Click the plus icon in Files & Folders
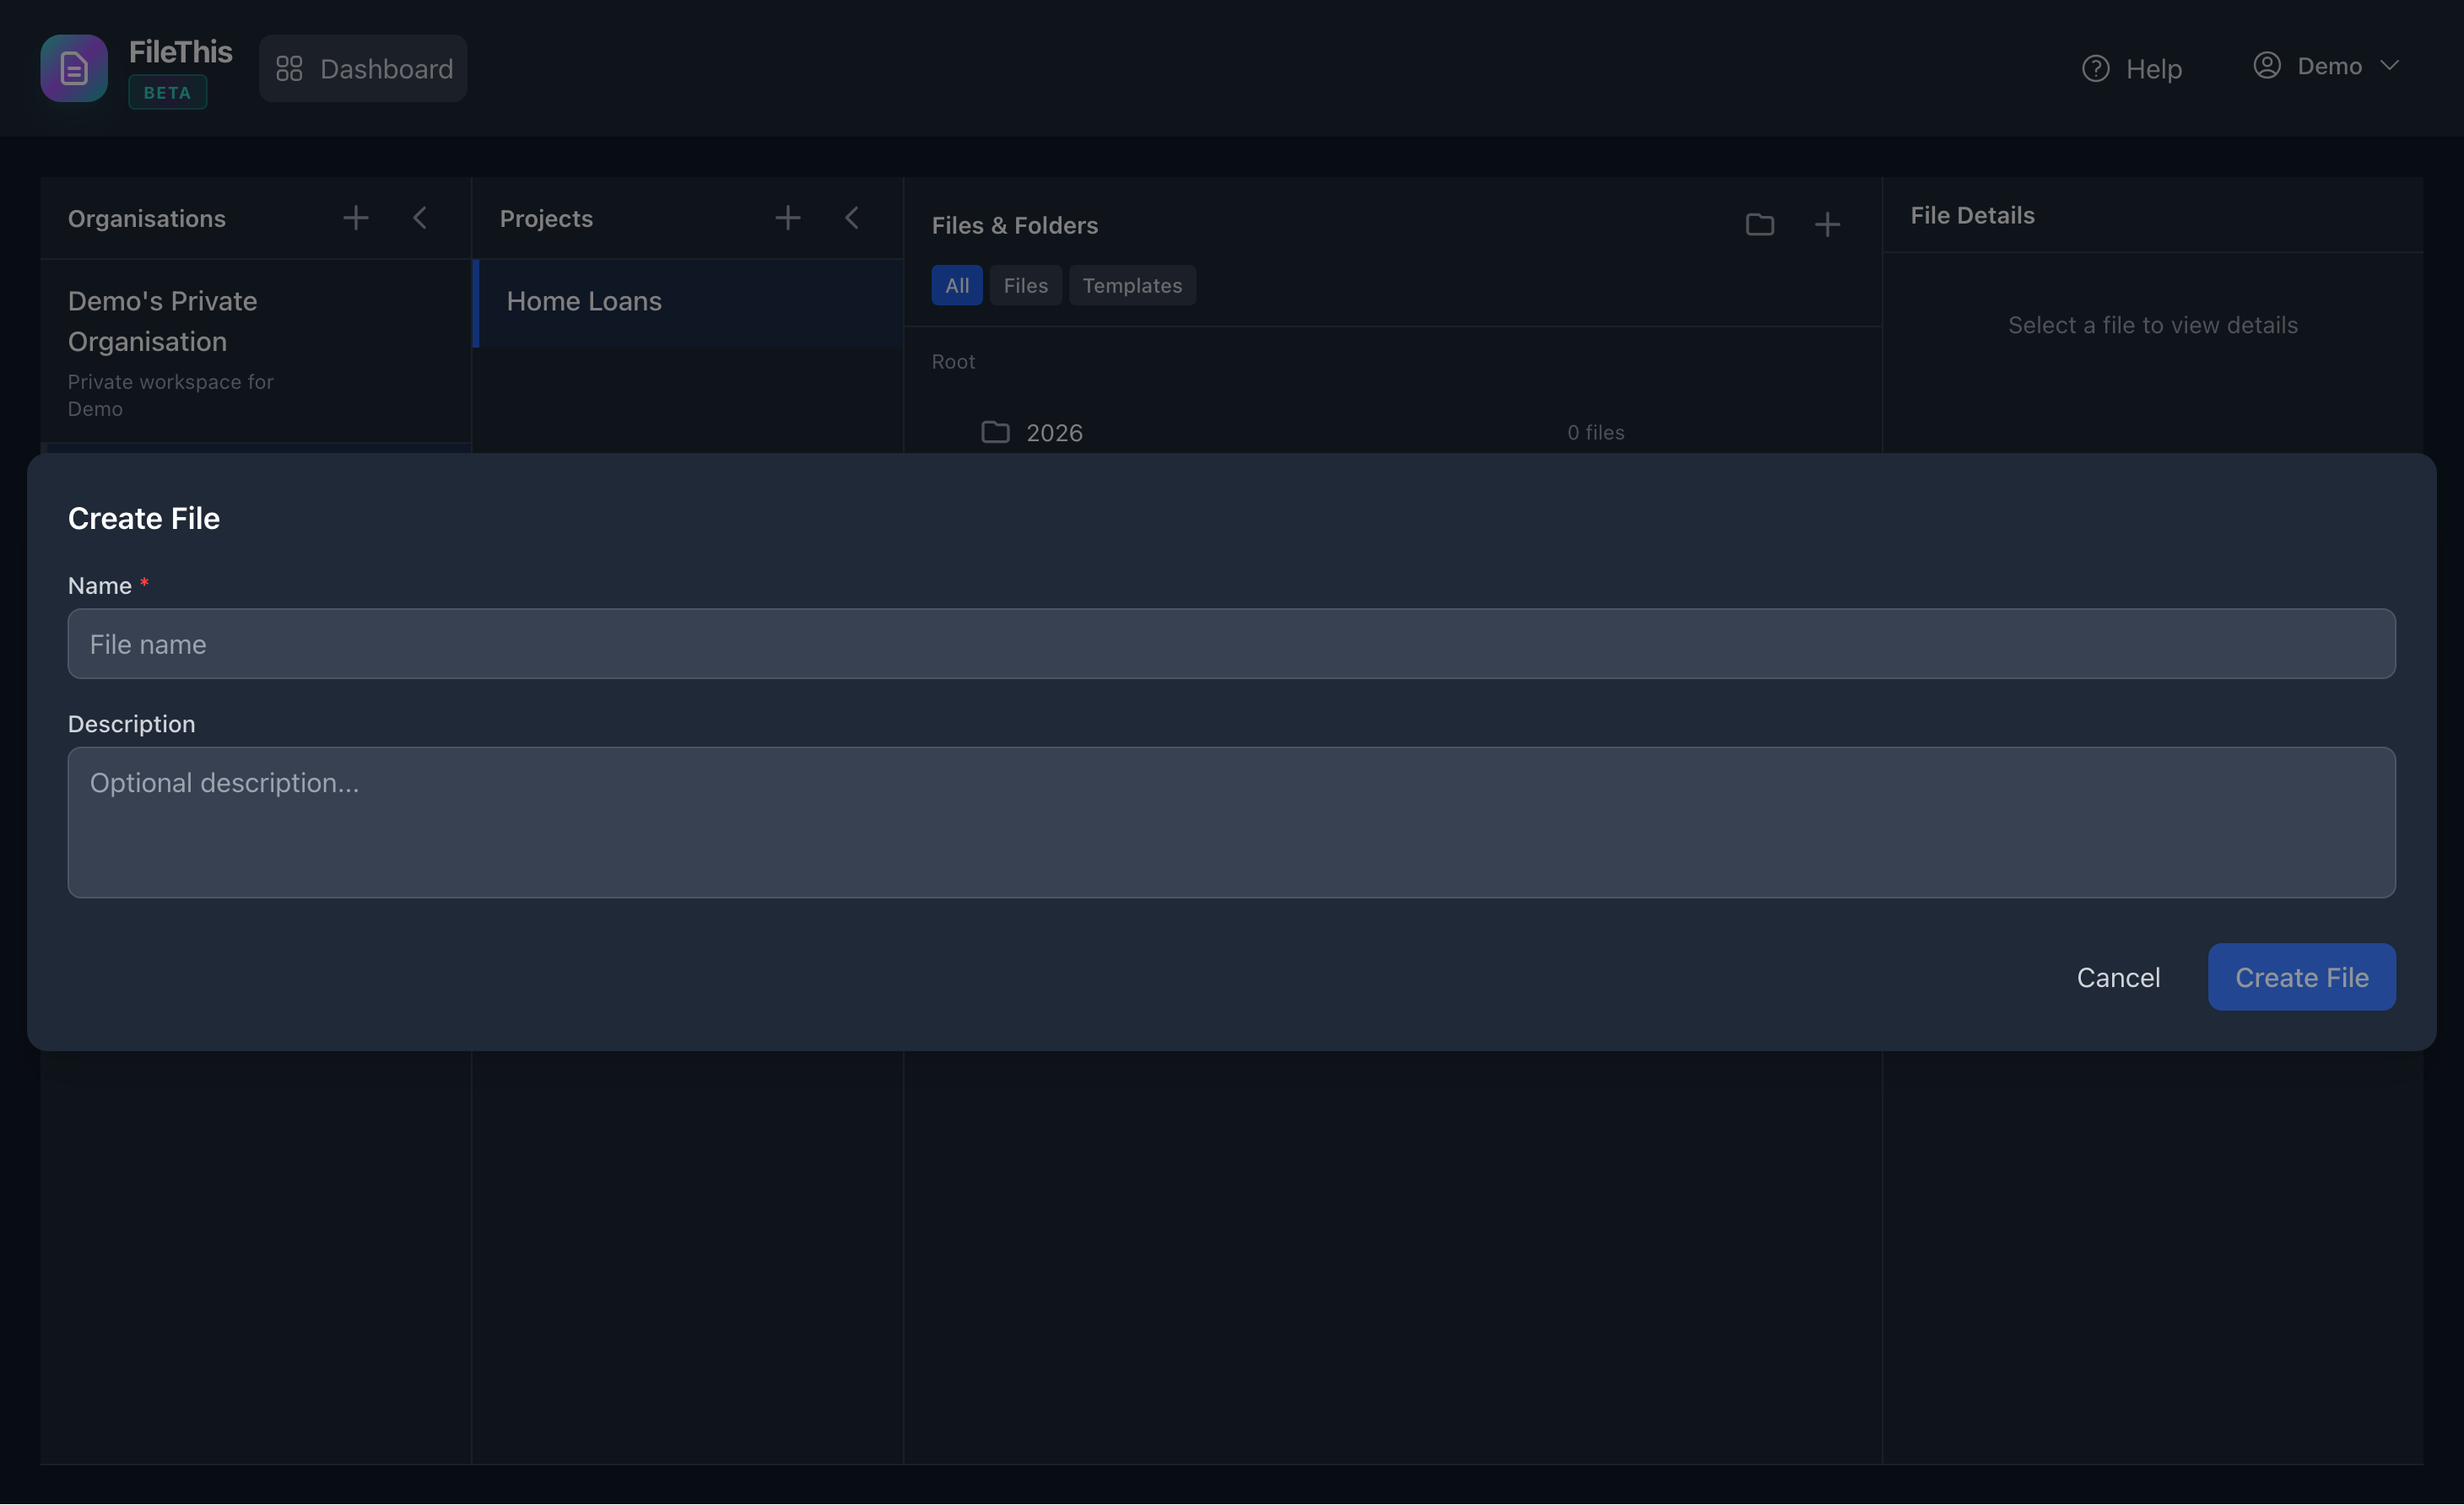 pyautogui.click(x=1827, y=224)
